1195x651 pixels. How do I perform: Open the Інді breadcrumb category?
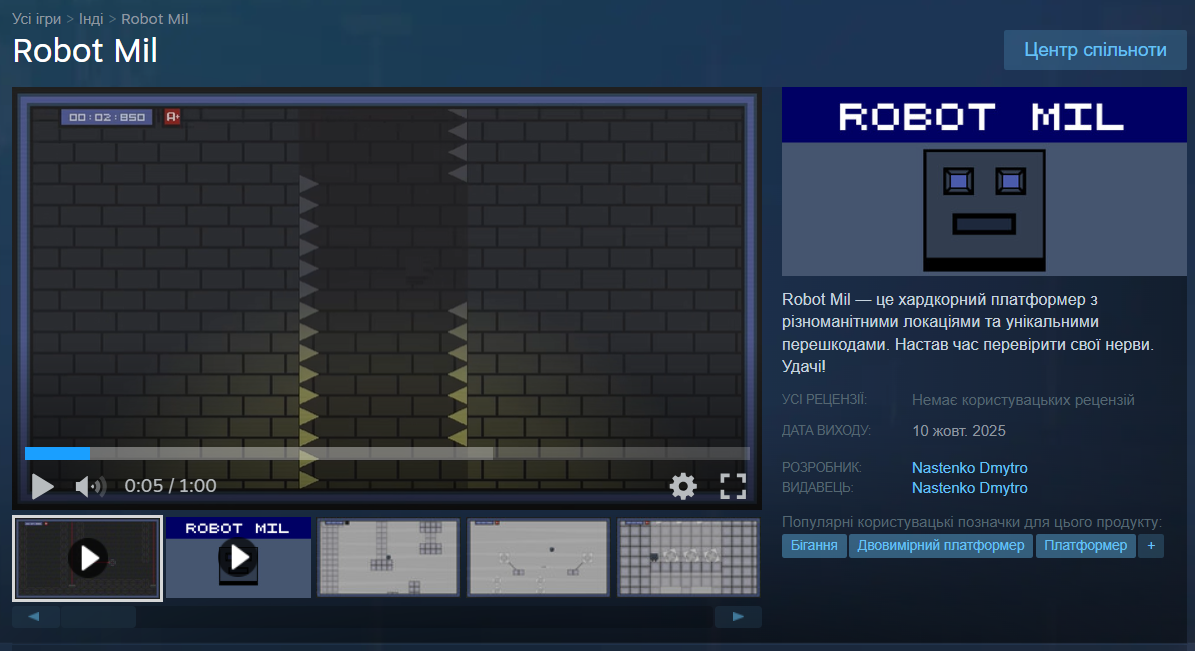click(90, 19)
